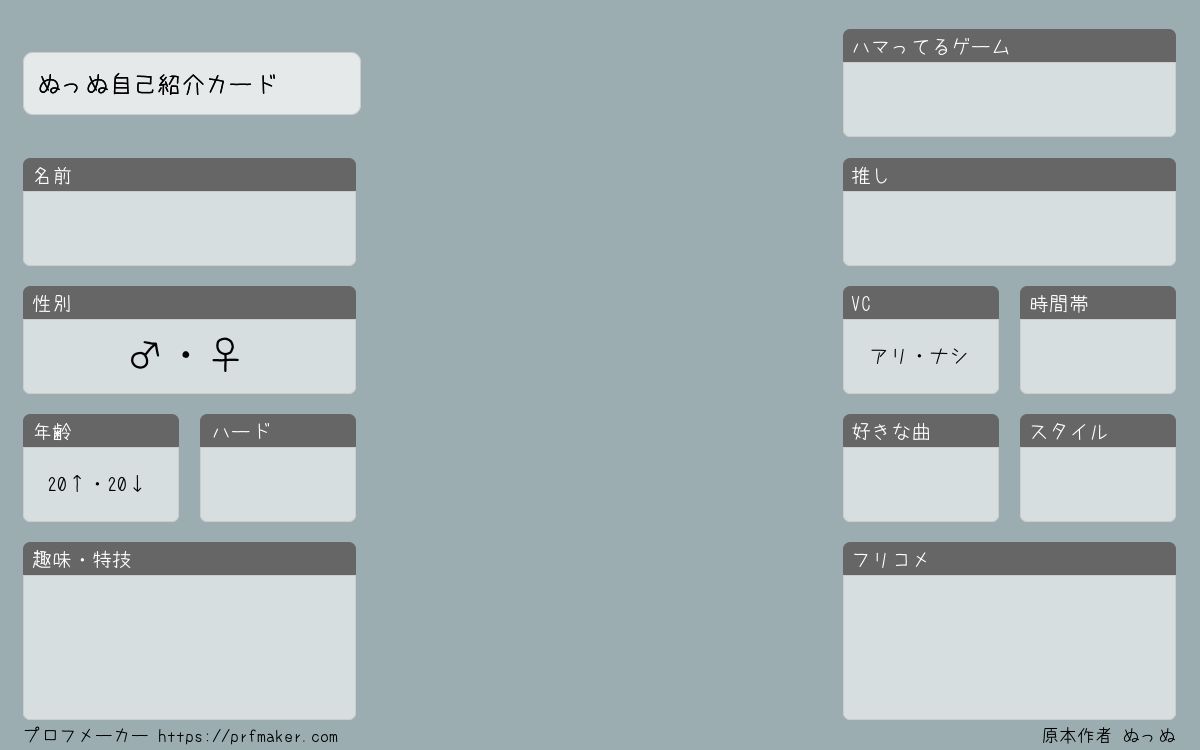Click the 好きな曲 input box
Screen dimensions: 1200x750
coord(921,484)
